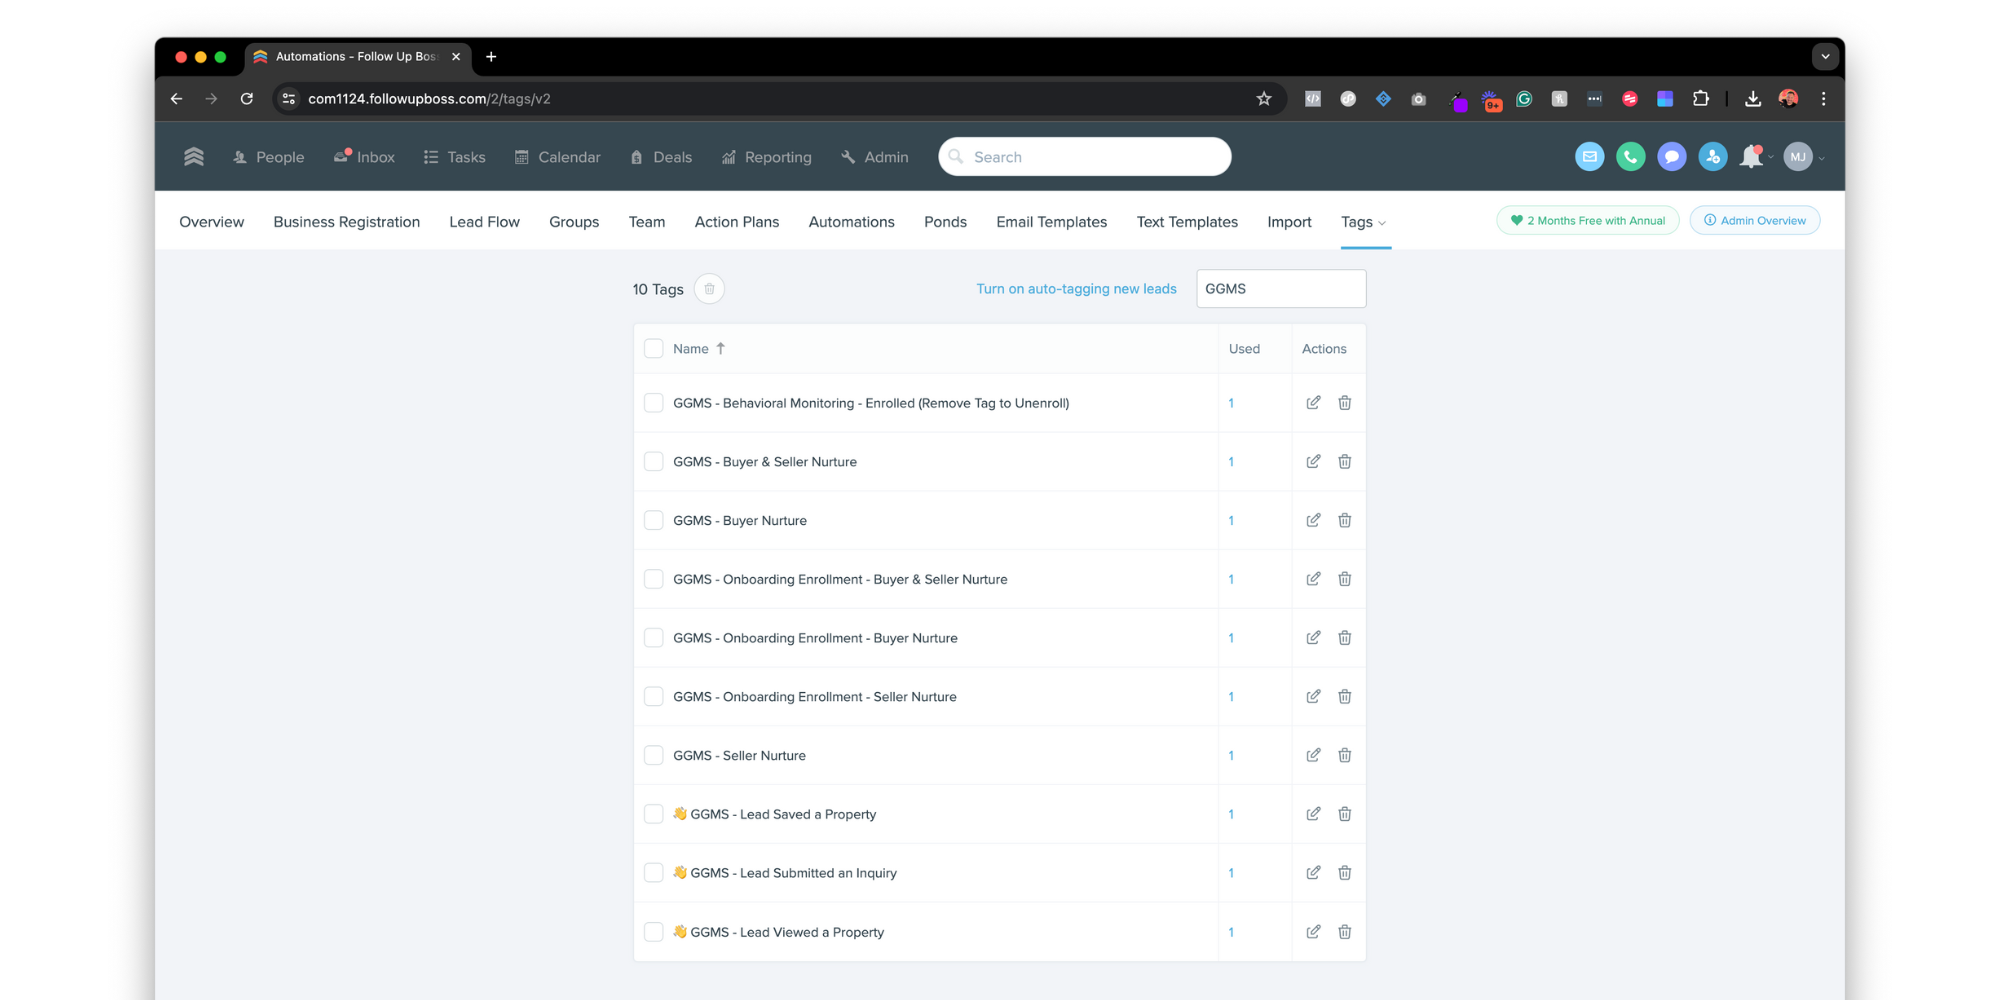2000x1000 pixels.
Task: Open the MJ user avatar menu
Action: pyautogui.click(x=1798, y=157)
